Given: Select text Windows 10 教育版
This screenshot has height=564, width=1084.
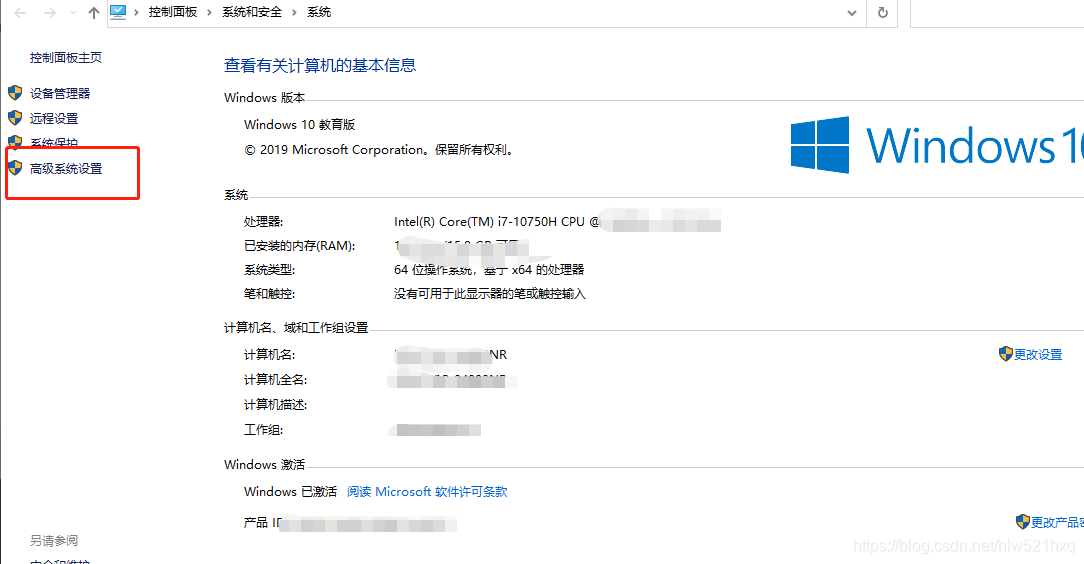Looking at the screenshot, I should point(299,124).
